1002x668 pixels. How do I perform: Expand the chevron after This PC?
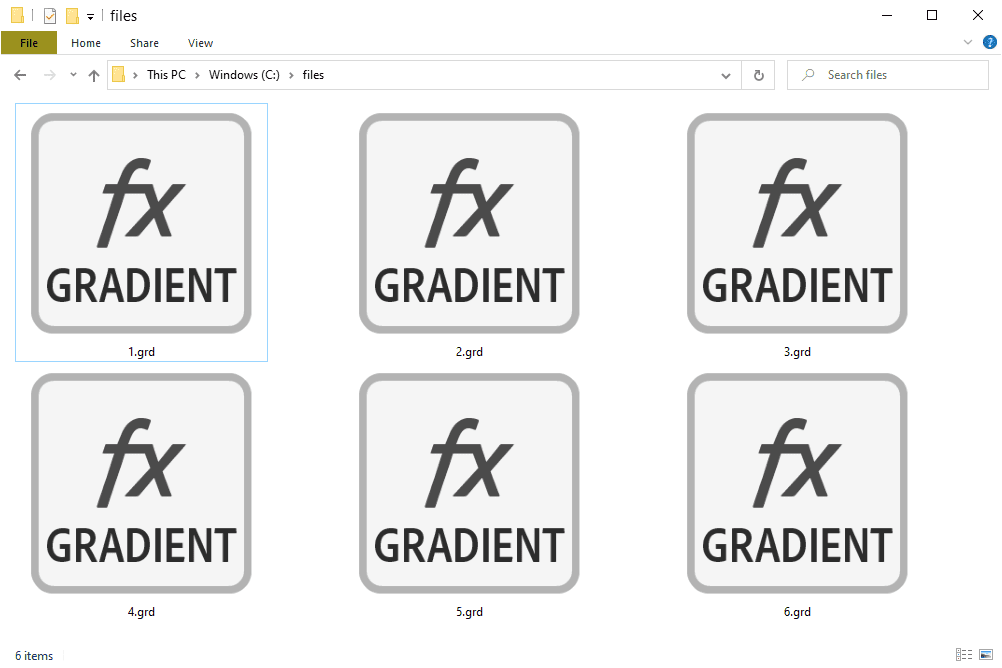tap(197, 75)
